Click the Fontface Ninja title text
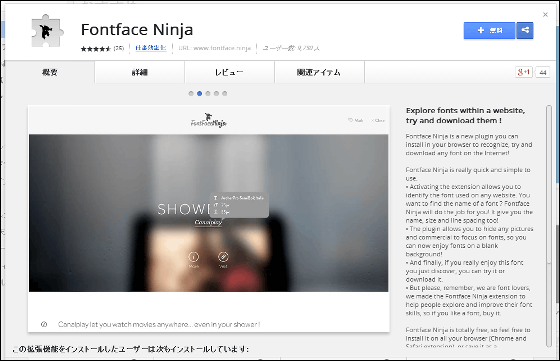Viewport: 560px width, 361px height. [x=137, y=30]
